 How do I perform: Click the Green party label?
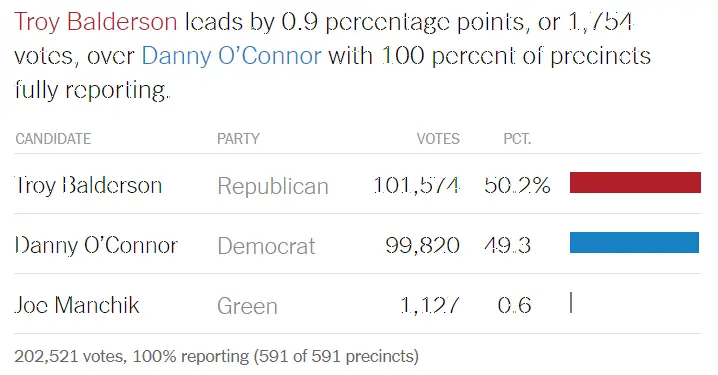247,306
